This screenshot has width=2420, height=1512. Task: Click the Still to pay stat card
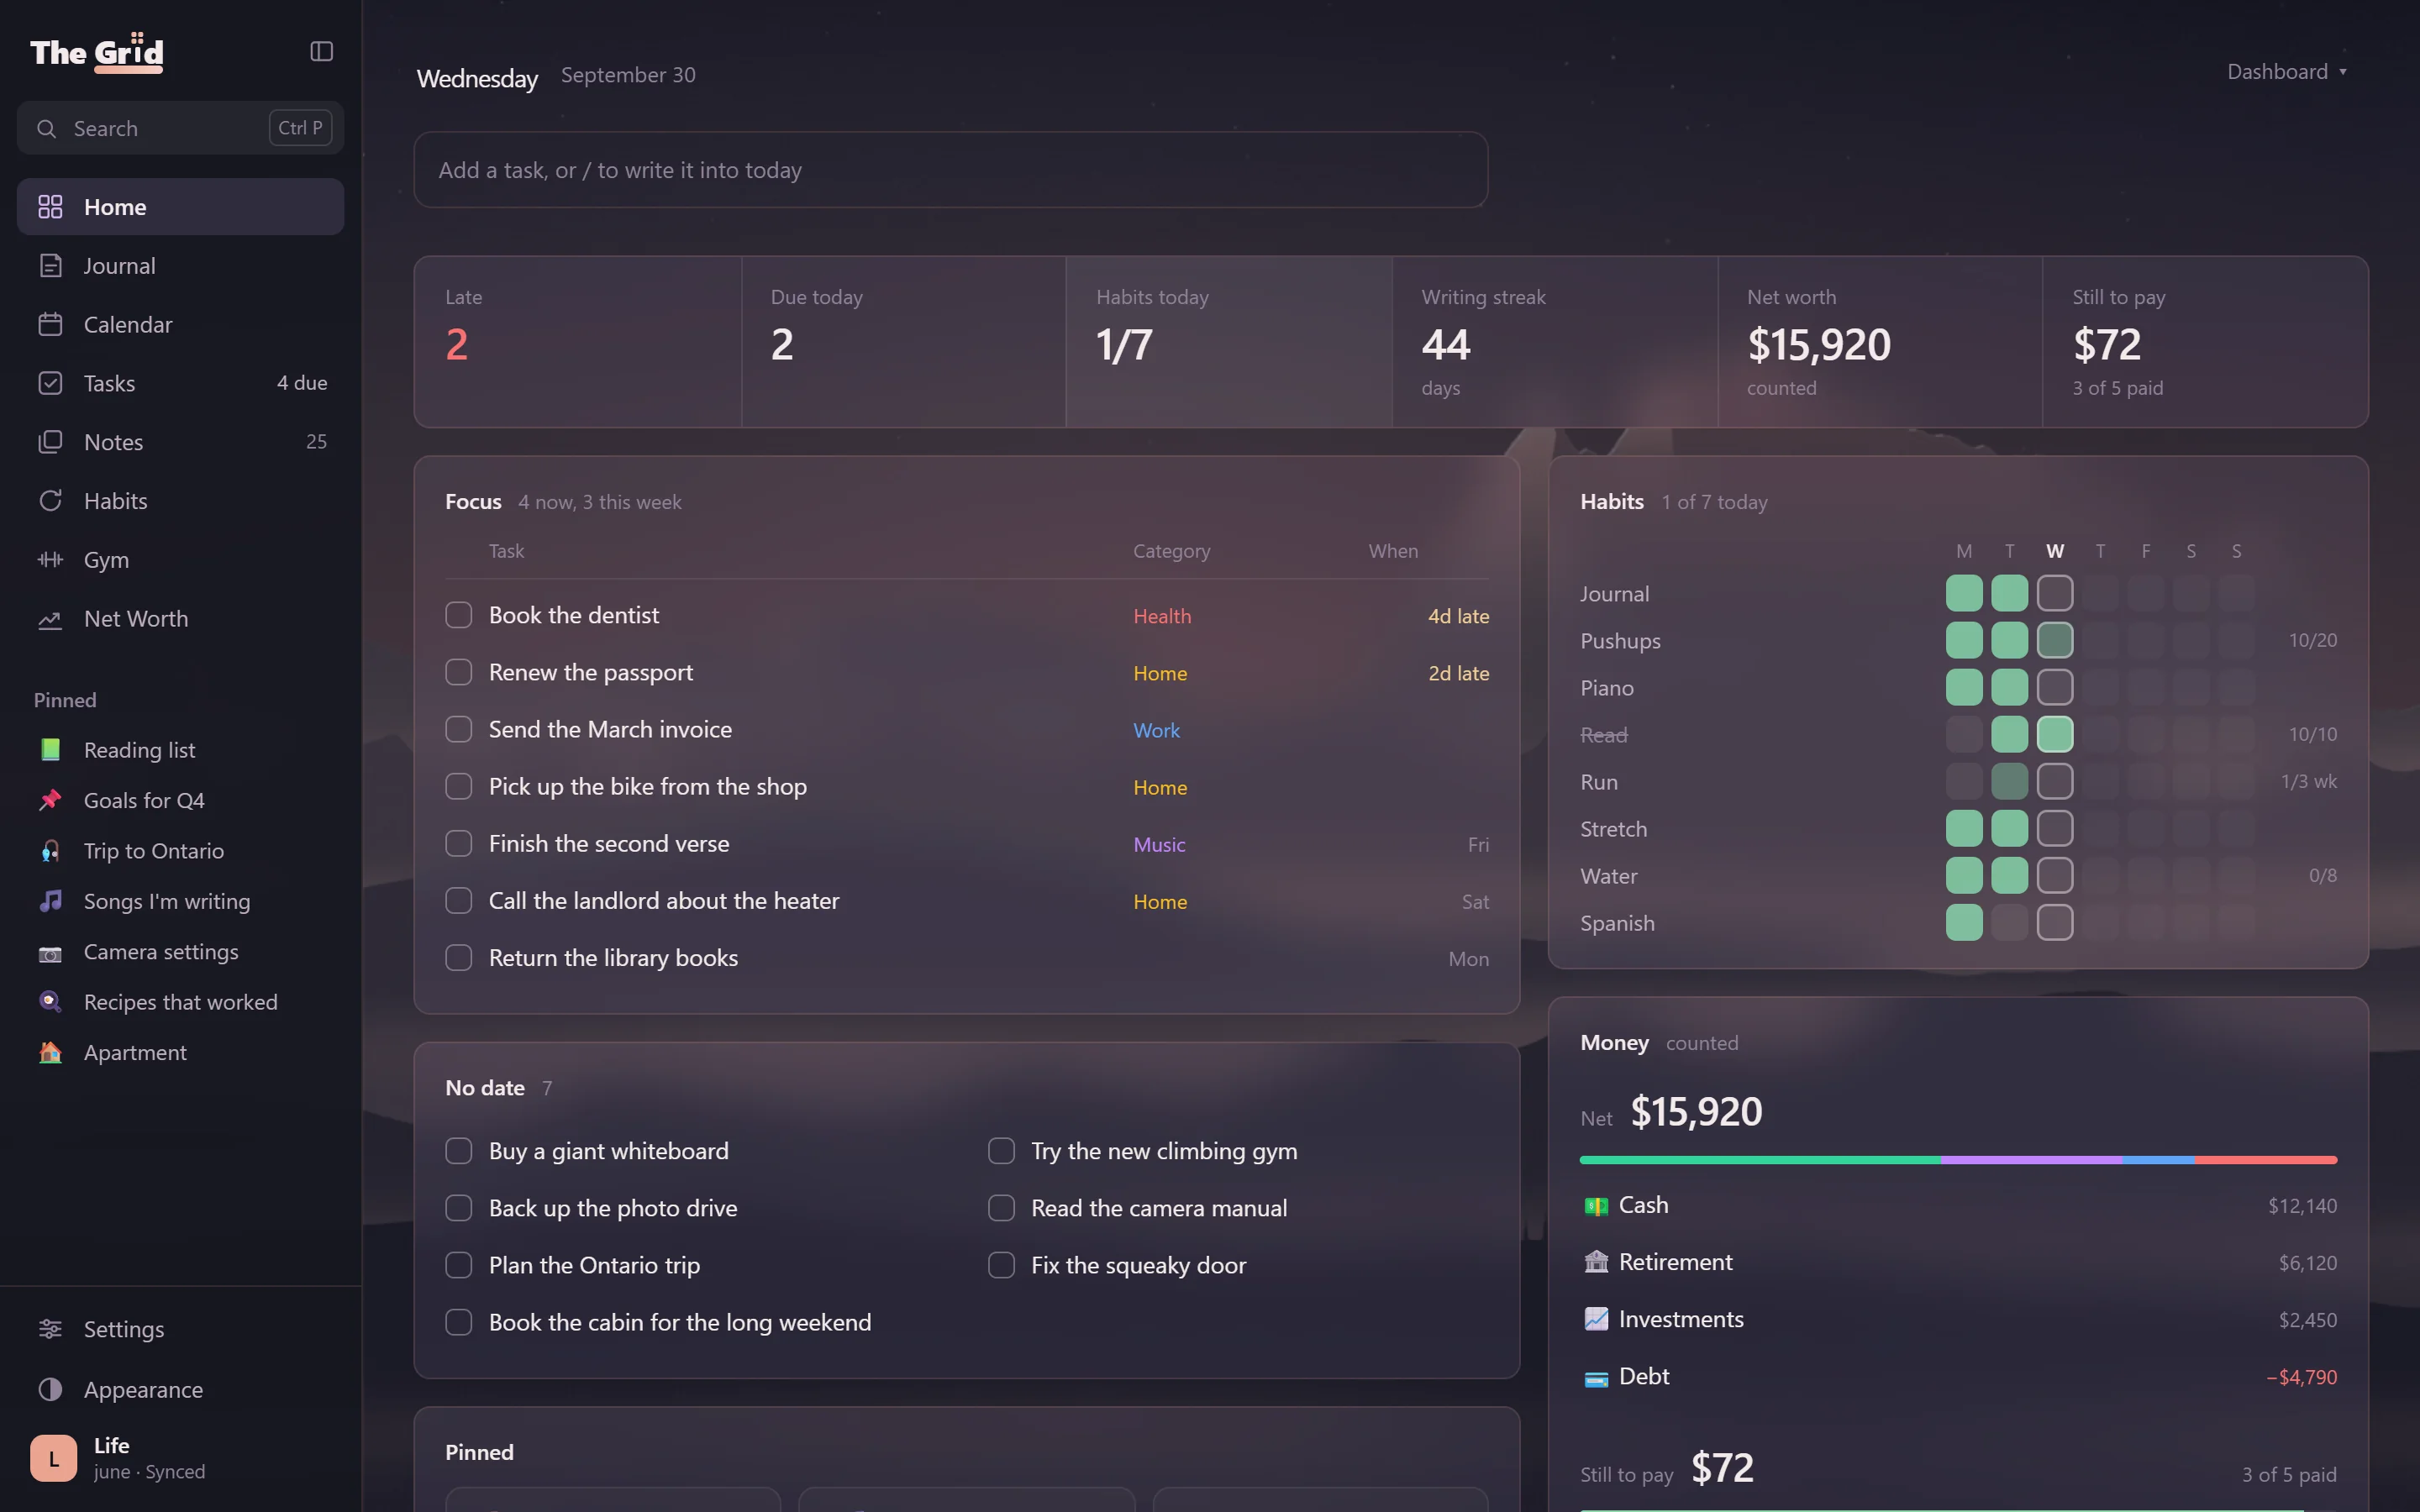point(2205,342)
